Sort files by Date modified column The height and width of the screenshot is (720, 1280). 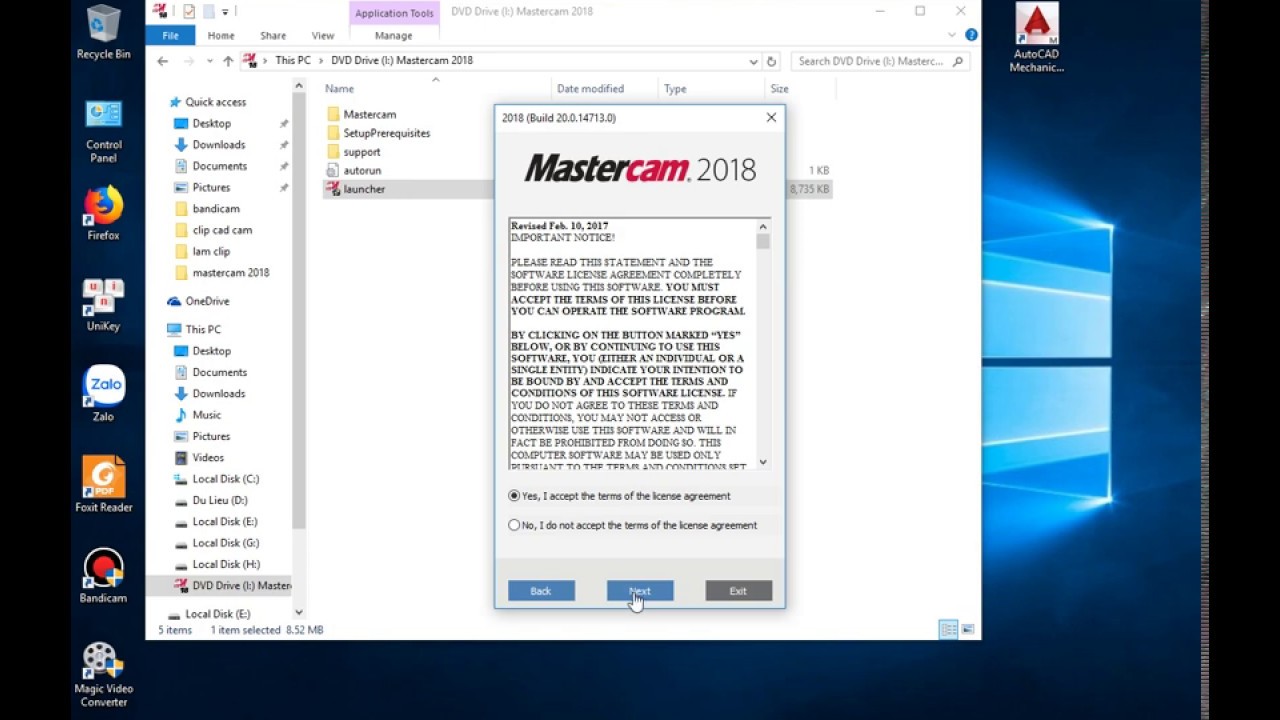590,89
